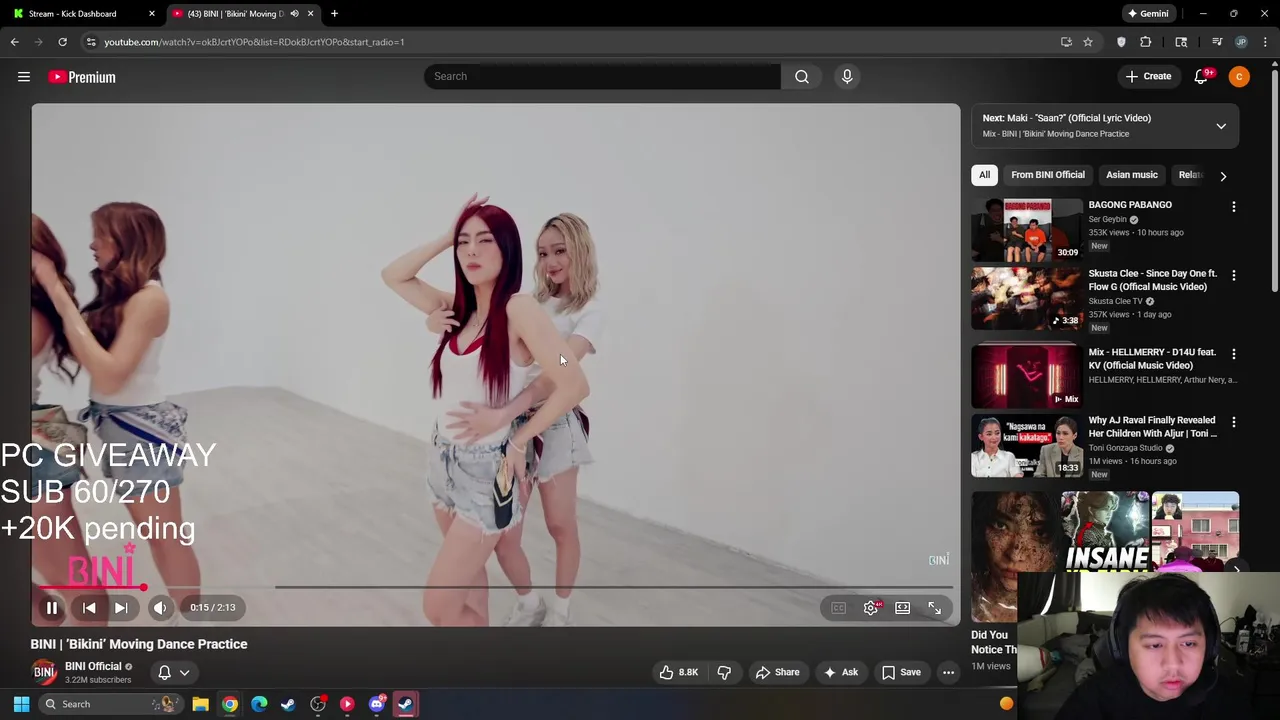Click the search magnifier button
The image size is (1280, 720).
(802, 76)
